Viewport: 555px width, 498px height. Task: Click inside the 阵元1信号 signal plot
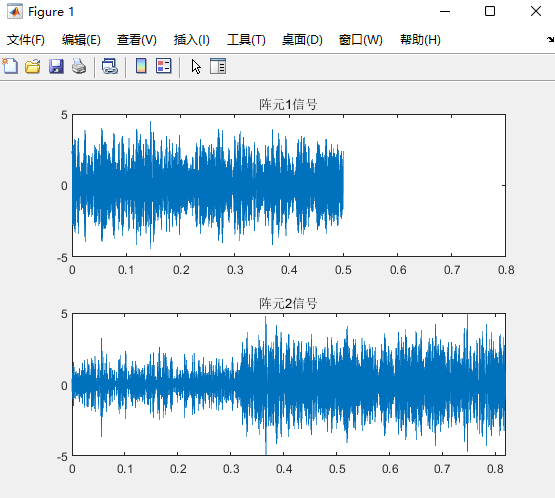pos(289,185)
